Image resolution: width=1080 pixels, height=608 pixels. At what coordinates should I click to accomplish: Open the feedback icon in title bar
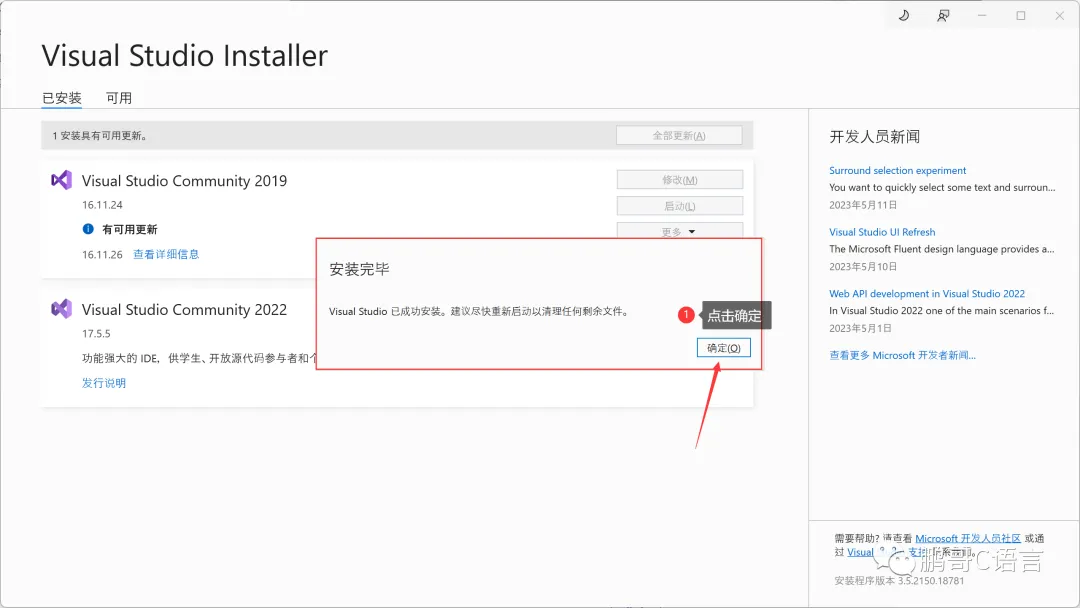tap(943, 15)
